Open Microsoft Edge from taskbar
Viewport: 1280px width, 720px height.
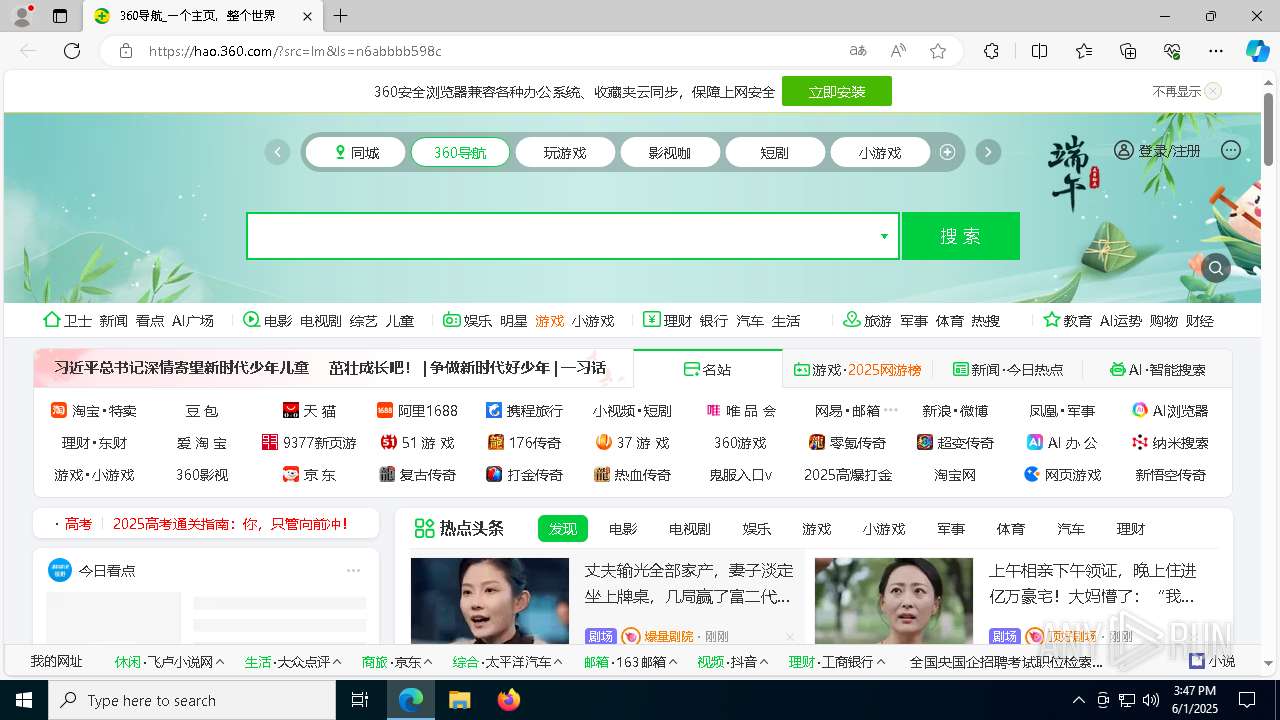coord(411,700)
